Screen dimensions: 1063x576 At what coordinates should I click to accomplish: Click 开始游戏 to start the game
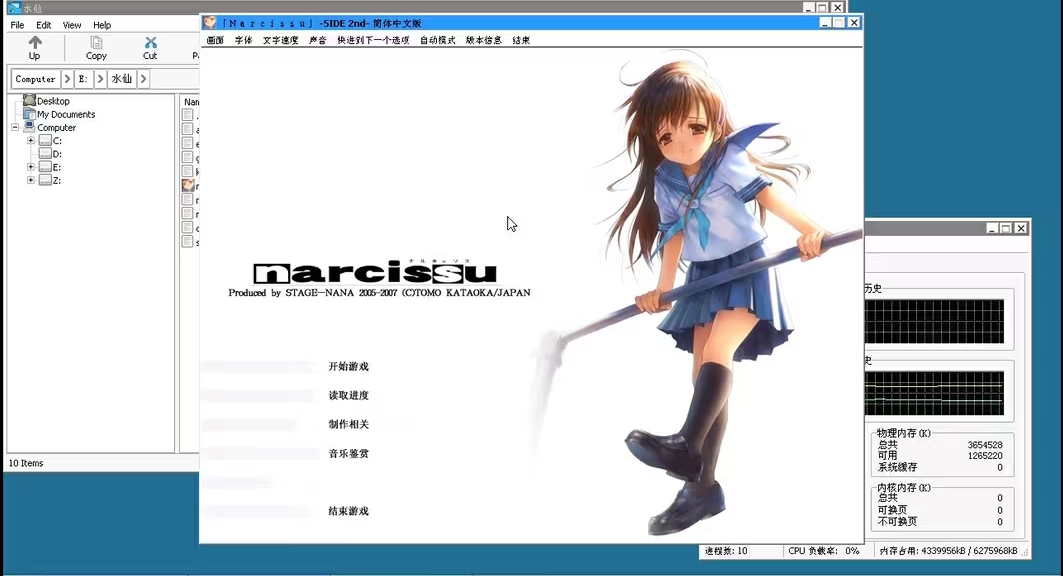(x=348, y=367)
